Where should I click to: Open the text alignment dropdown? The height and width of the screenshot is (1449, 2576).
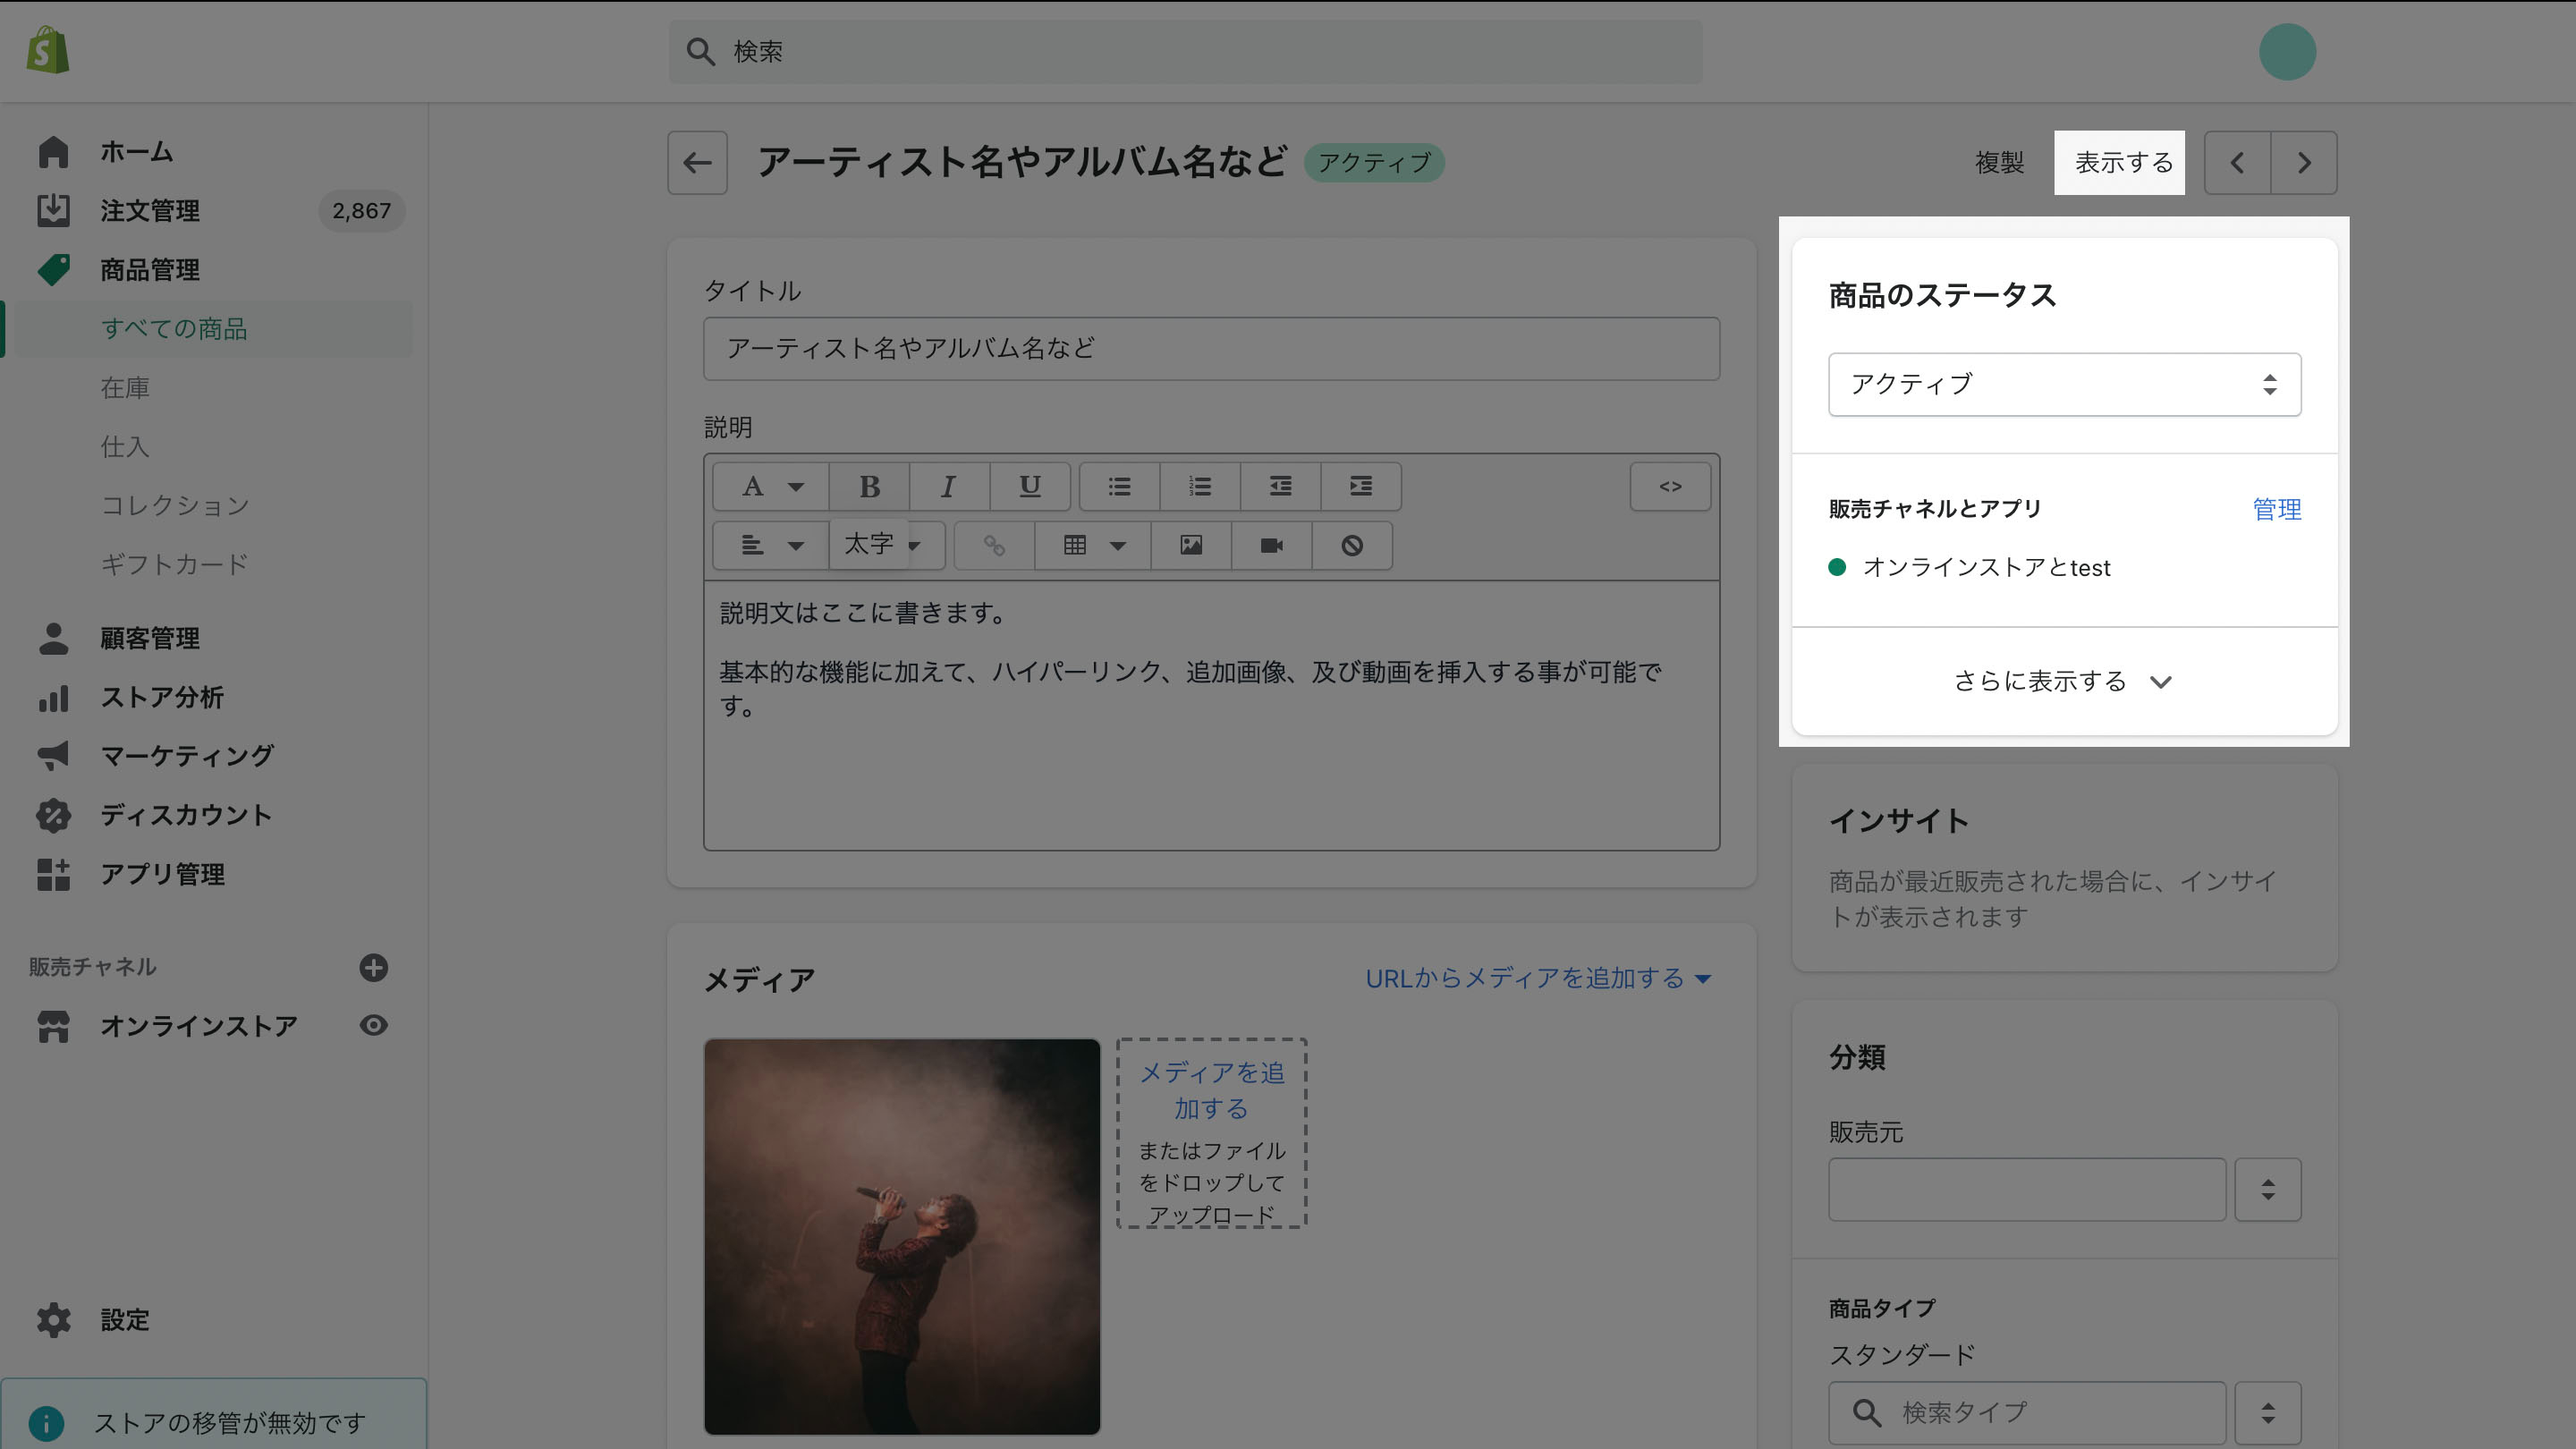(x=771, y=546)
